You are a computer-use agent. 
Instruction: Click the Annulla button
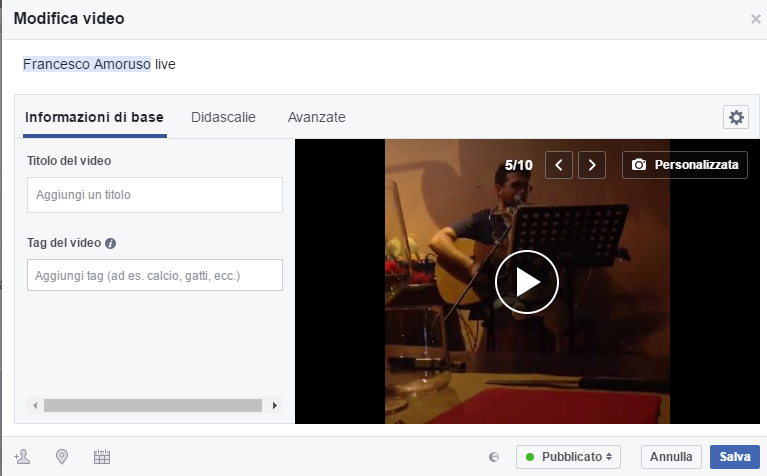(x=671, y=457)
